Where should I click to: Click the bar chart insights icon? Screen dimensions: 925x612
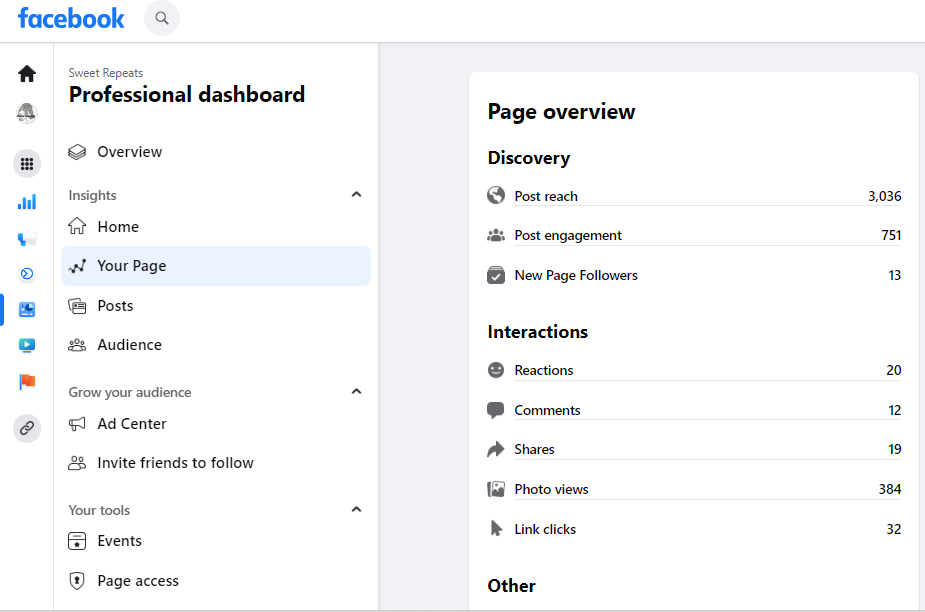(x=27, y=202)
